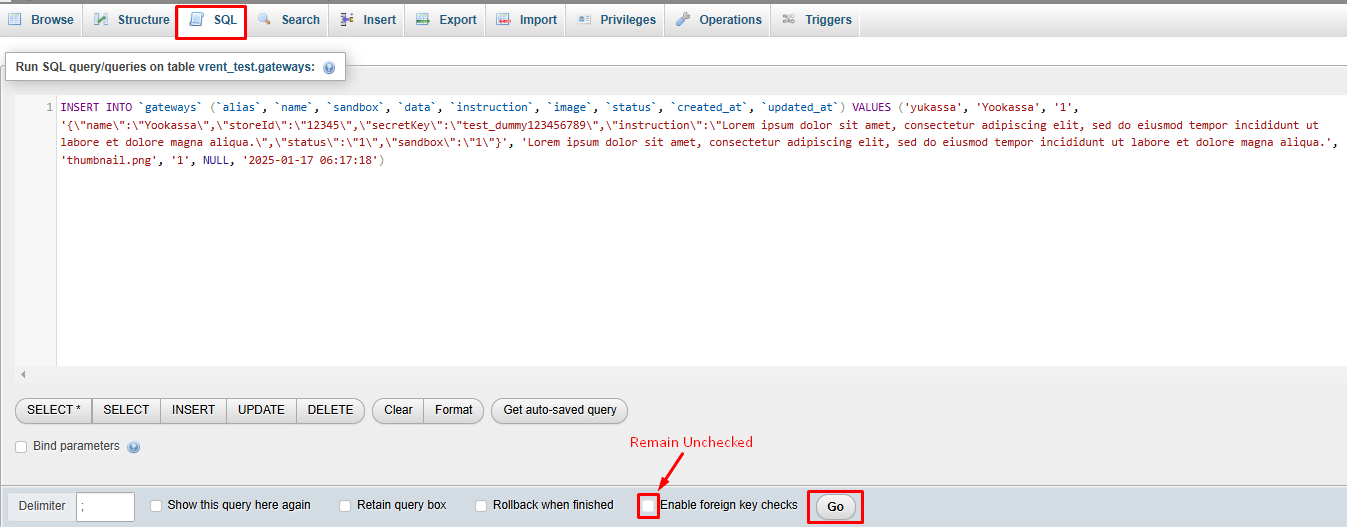1347x527 pixels.
Task: Click the Insert tab icon
Action: pyautogui.click(x=347, y=19)
